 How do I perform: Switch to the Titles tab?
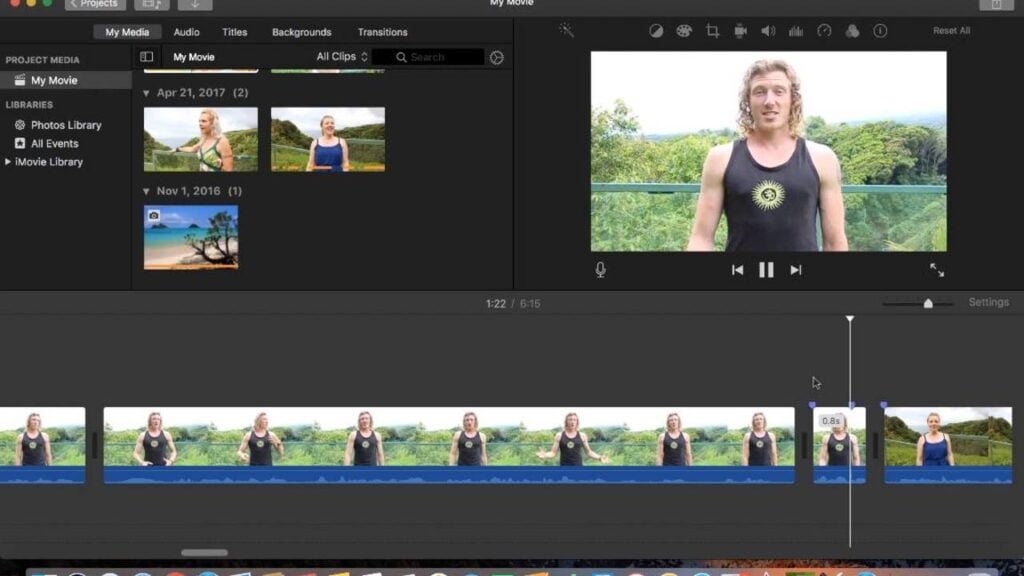(235, 32)
